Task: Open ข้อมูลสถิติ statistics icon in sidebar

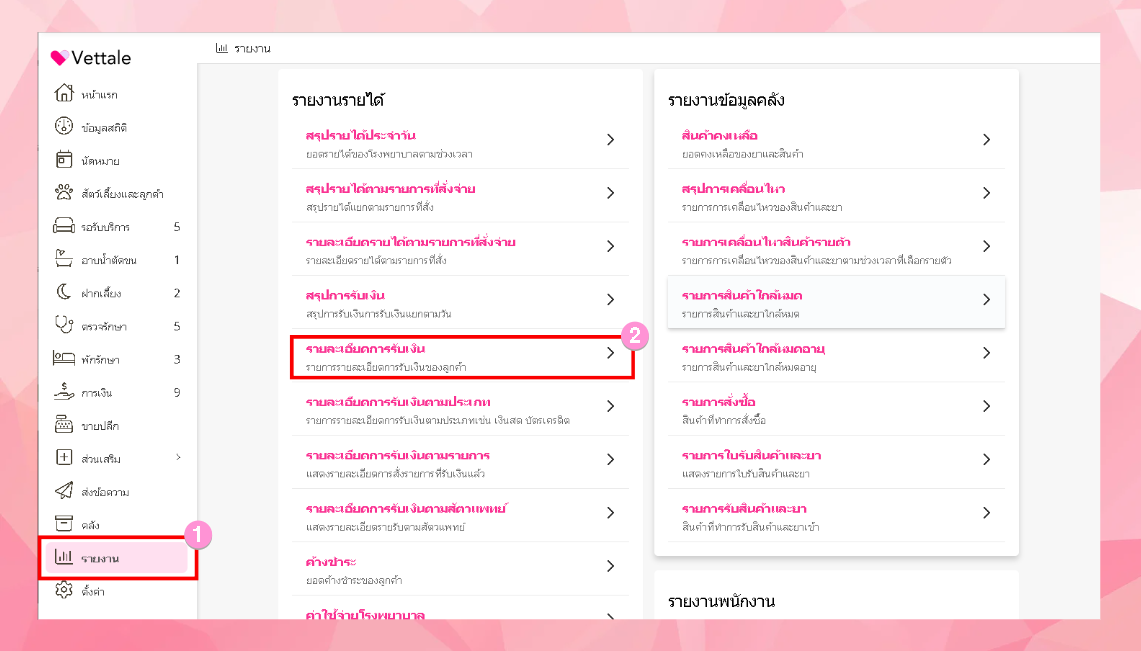Action: 64,127
